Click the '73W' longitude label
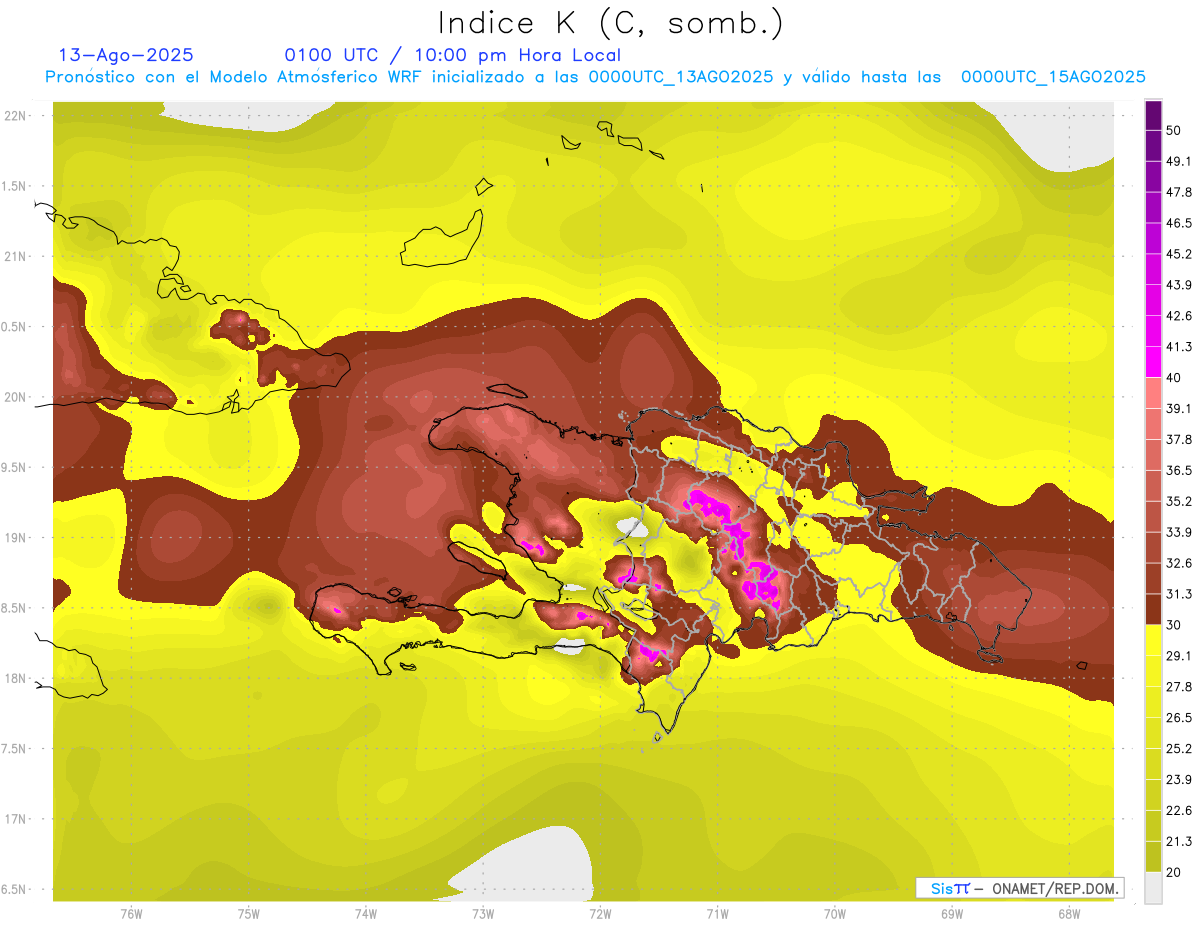The image size is (1200, 927). 483,914
